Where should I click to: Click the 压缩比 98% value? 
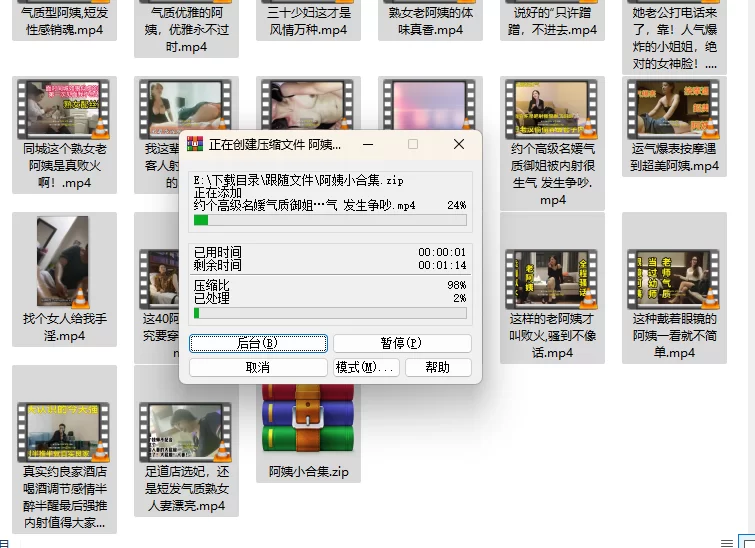click(x=456, y=285)
